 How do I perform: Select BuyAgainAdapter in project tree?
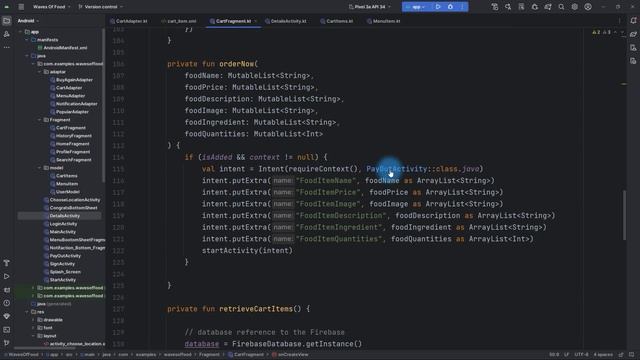coord(71,80)
